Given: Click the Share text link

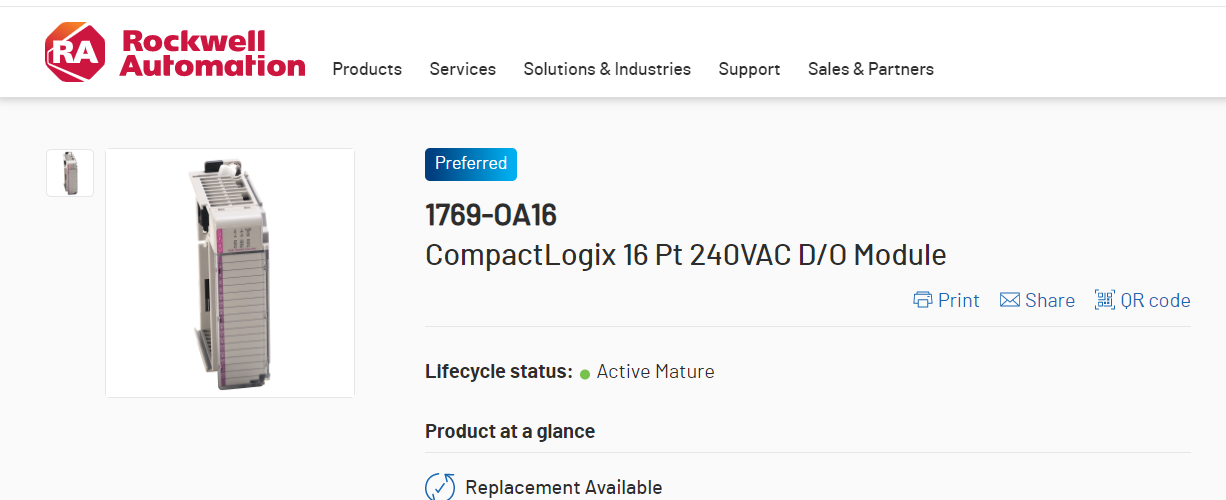Looking at the screenshot, I should [x=1049, y=300].
